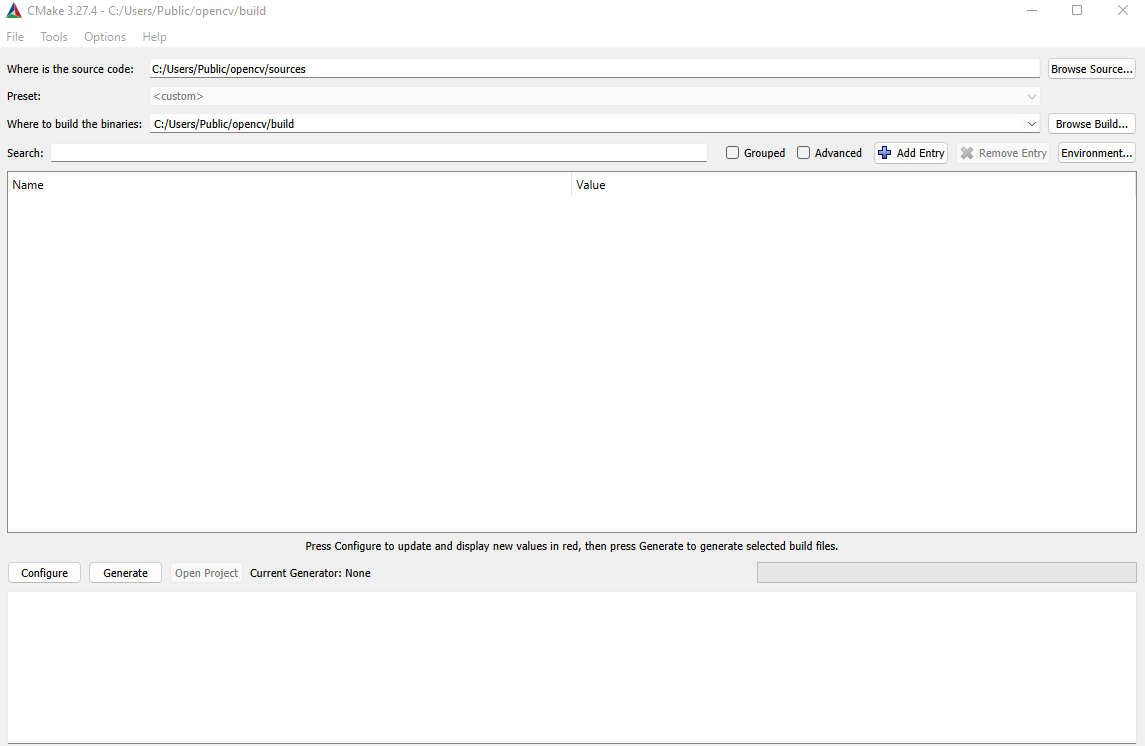Enable the Advanced checkbox
This screenshot has width=1145, height=746.
803,153
